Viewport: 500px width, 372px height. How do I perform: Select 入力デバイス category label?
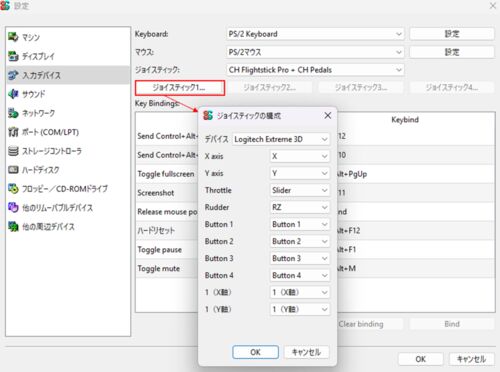tap(41, 75)
